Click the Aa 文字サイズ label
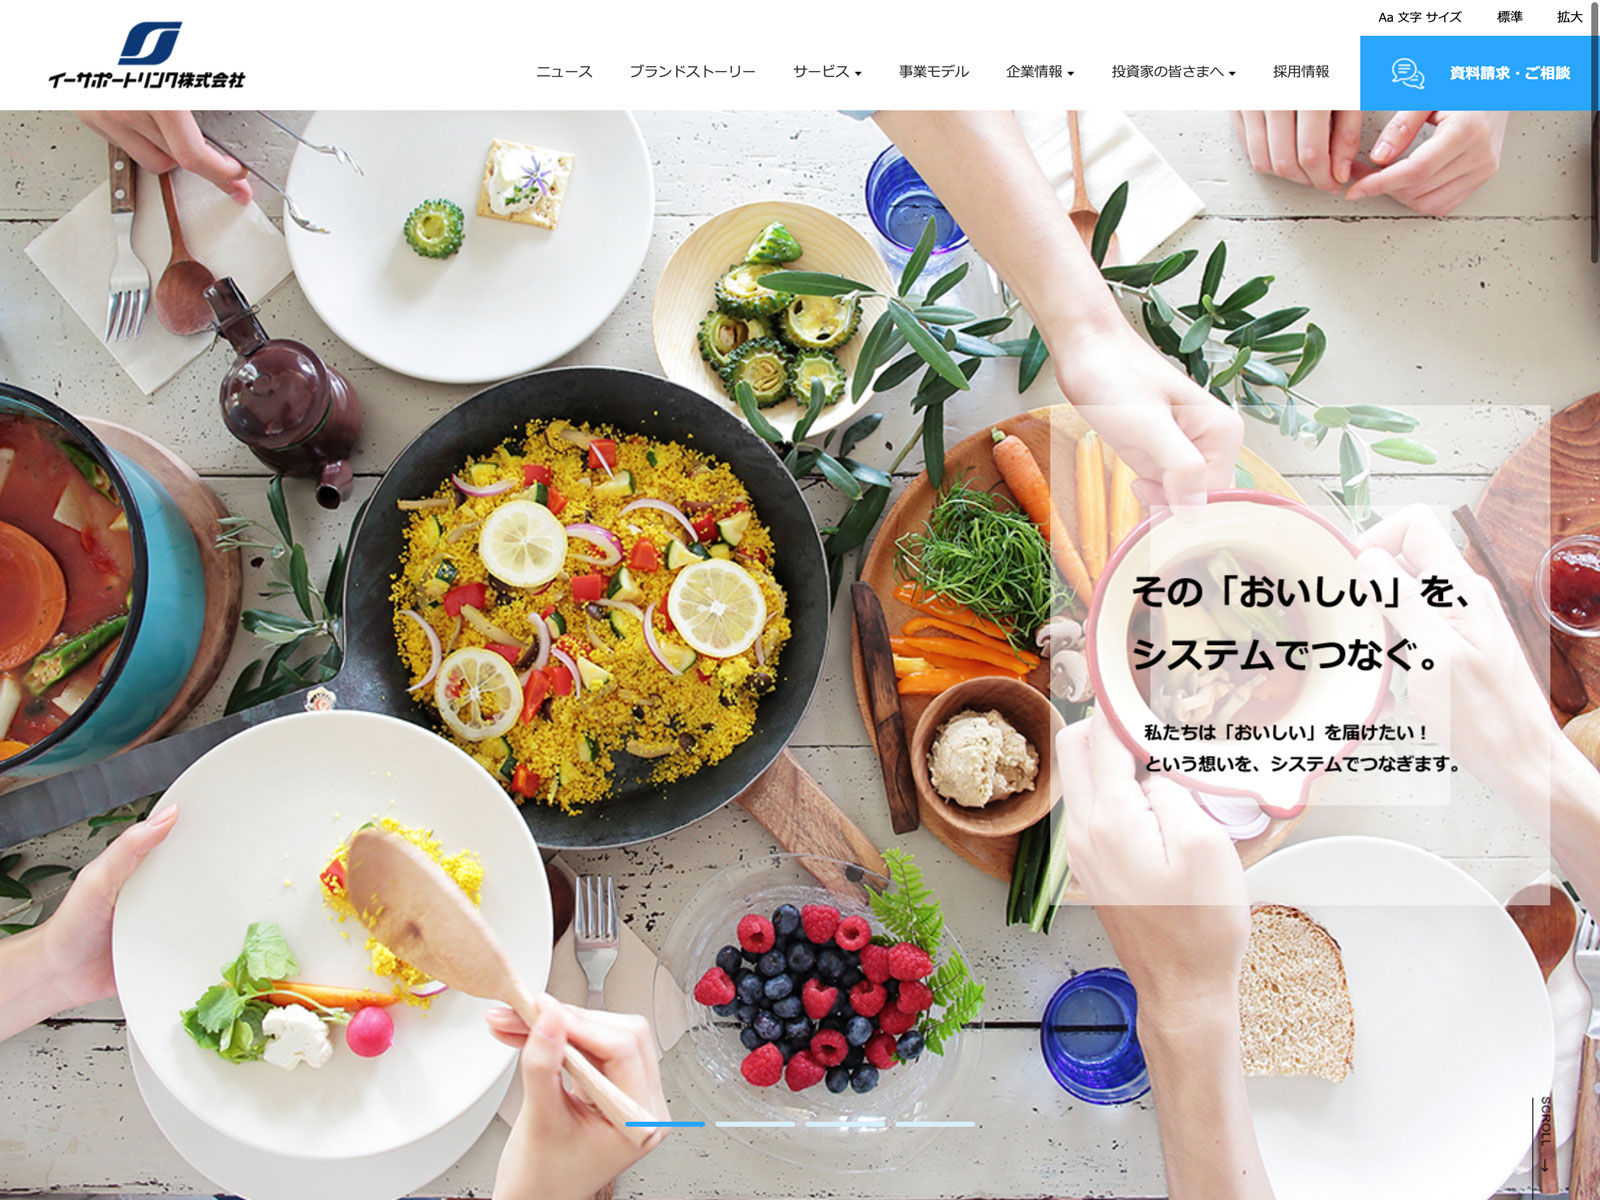 (1420, 17)
